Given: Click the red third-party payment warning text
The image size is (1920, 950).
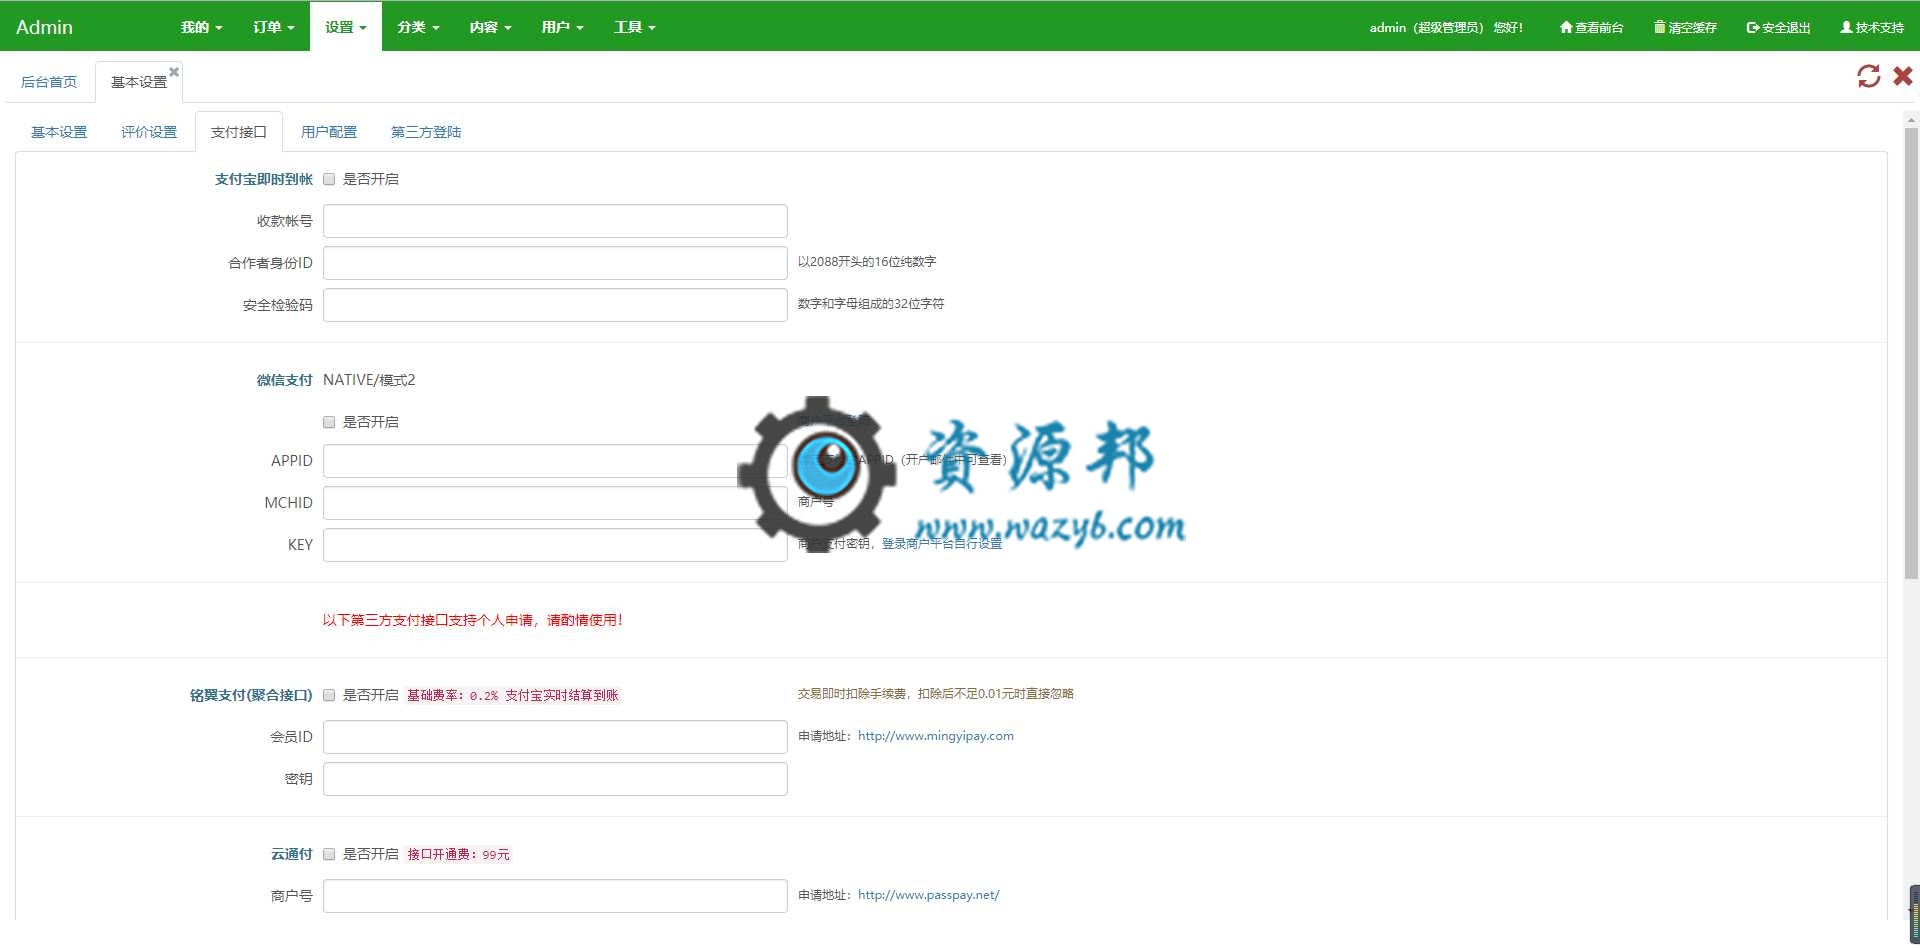Looking at the screenshot, I should click(x=472, y=620).
